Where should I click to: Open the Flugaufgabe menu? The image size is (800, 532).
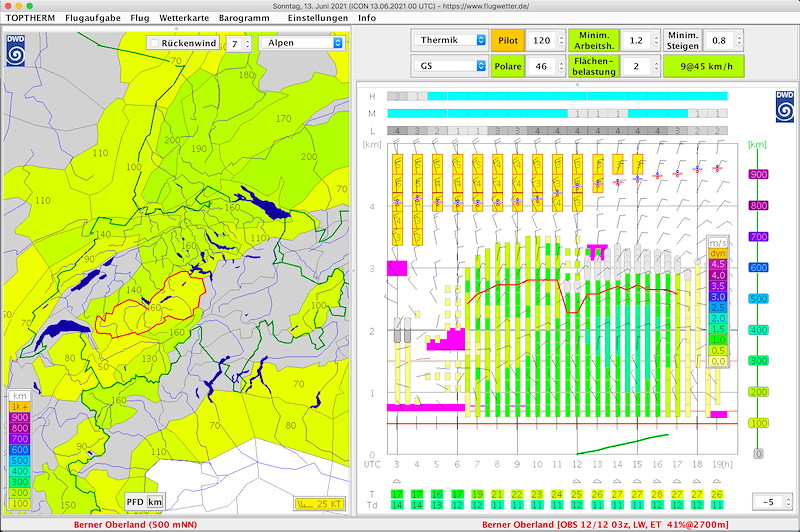[93, 18]
